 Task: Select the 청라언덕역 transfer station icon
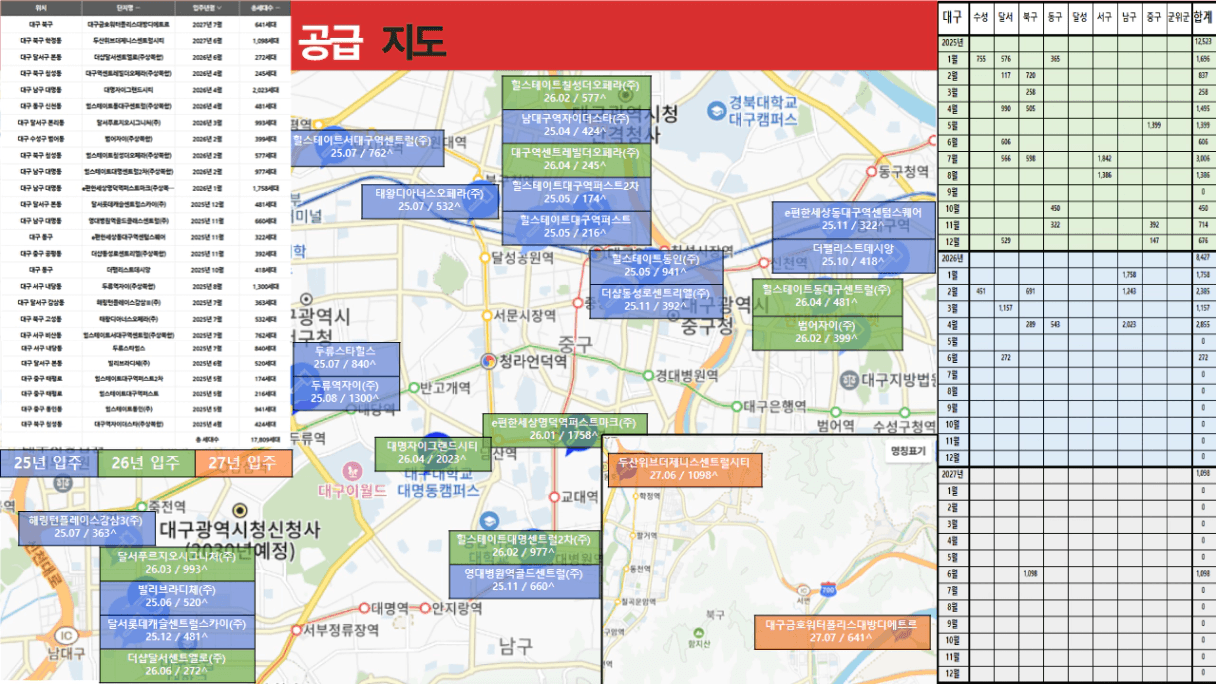click(x=489, y=360)
